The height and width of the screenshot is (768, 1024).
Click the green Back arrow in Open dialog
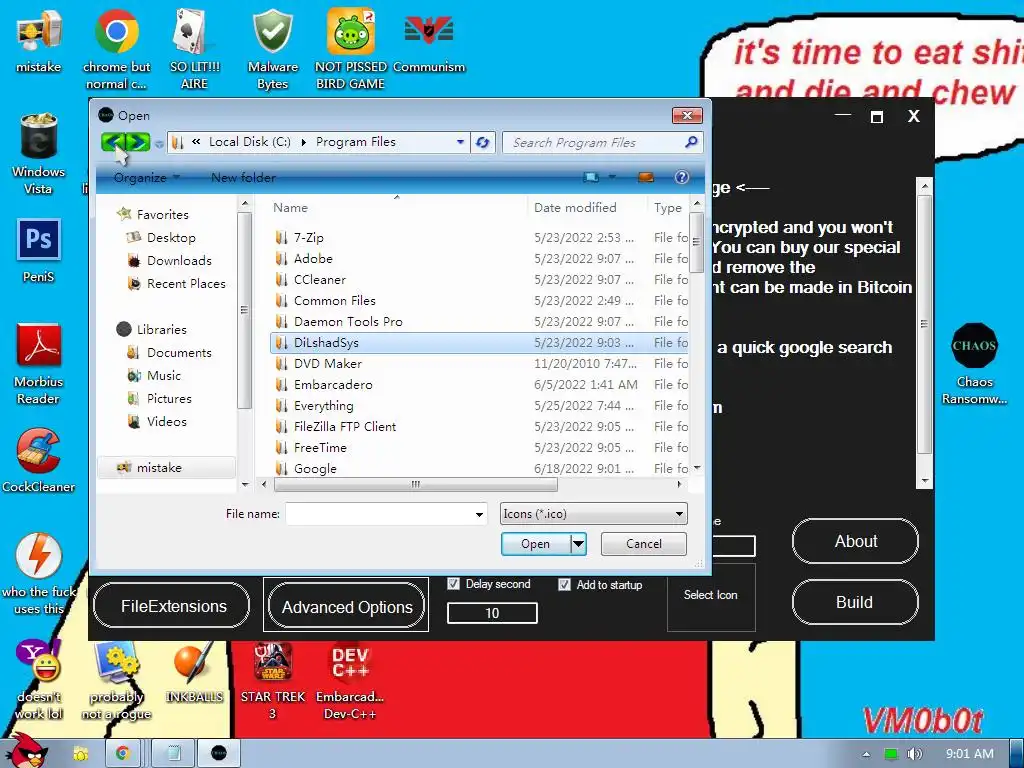114,142
